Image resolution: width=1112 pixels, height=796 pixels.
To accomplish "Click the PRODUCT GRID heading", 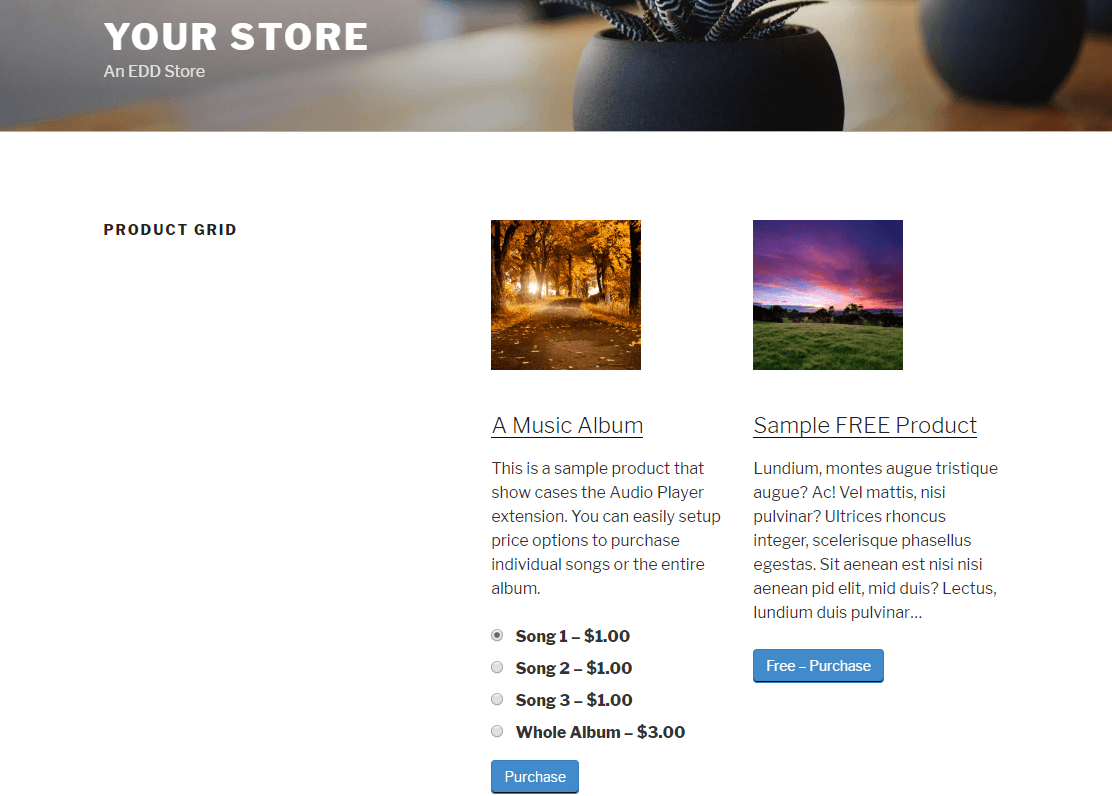I will [x=170, y=230].
